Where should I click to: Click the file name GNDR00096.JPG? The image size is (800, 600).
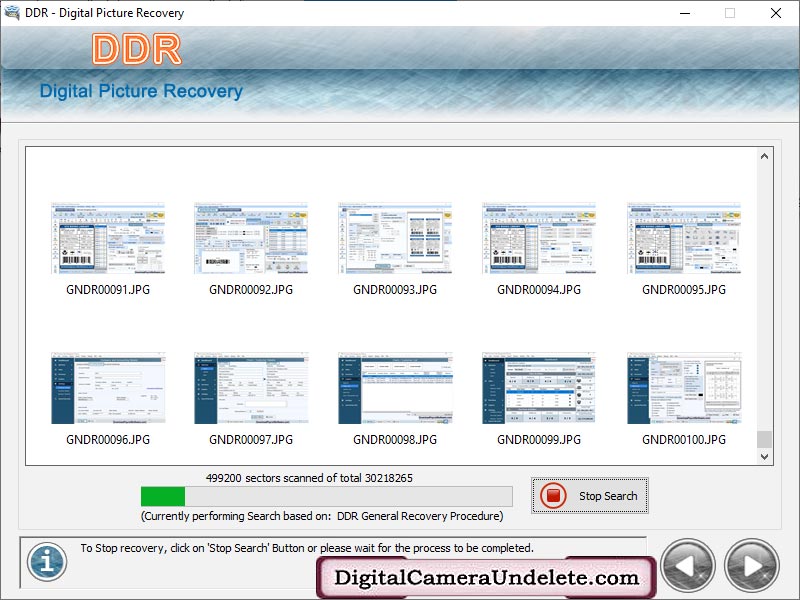(x=108, y=440)
